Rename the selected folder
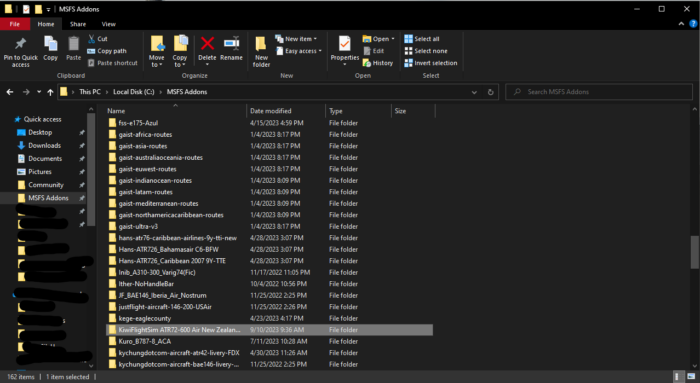This screenshot has height=383, width=700. pyautogui.click(x=231, y=48)
